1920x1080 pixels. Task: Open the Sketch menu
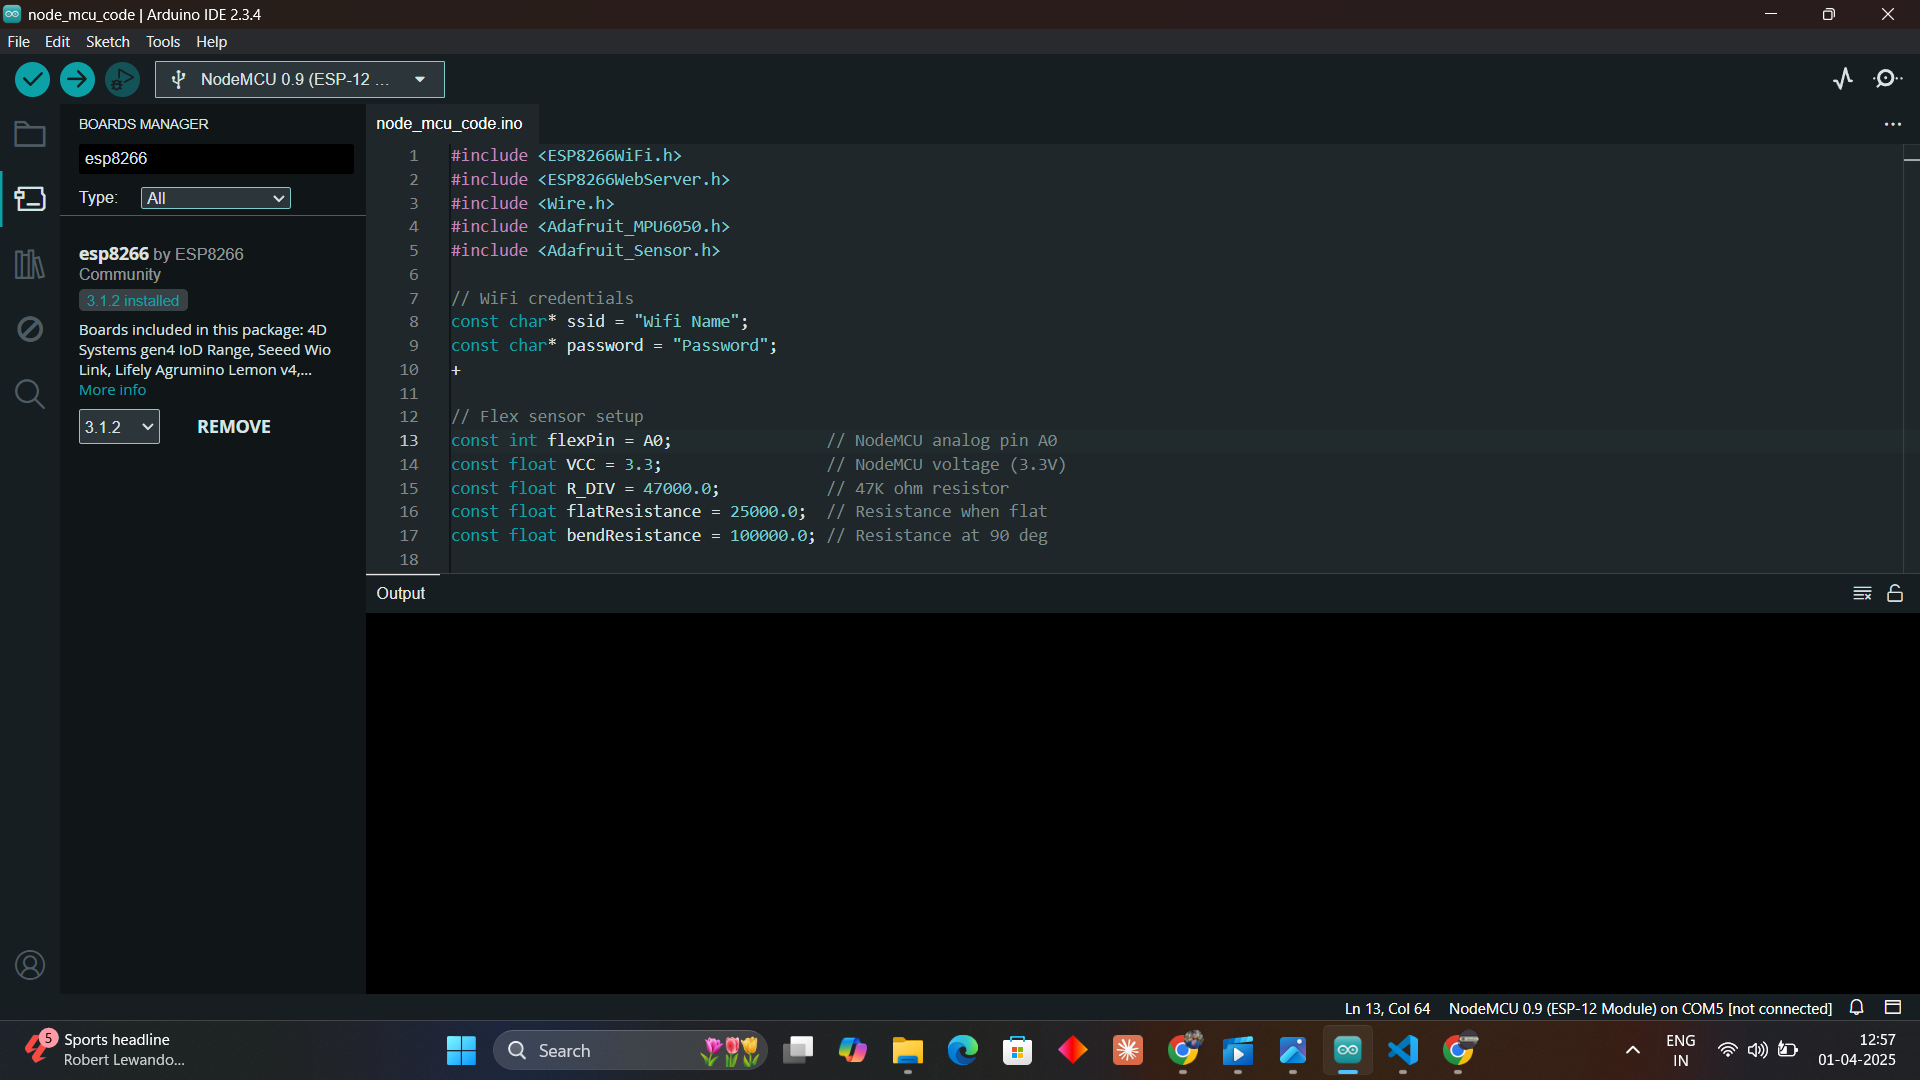(107, 41)
